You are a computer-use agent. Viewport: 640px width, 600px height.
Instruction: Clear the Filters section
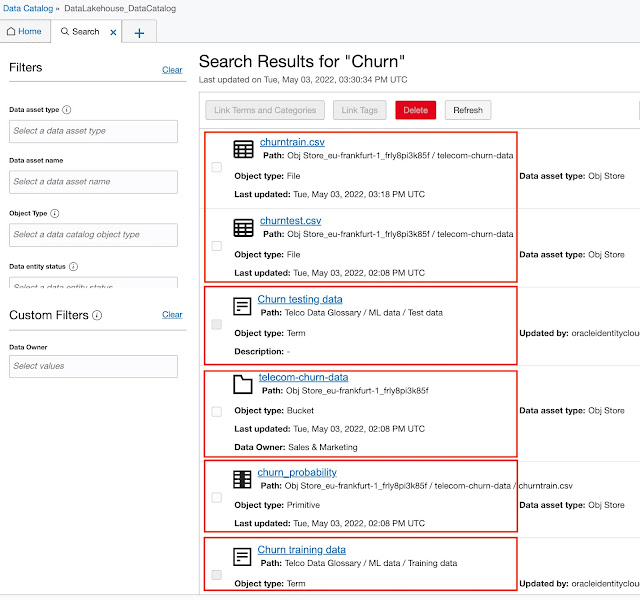(x=172, y=70)
